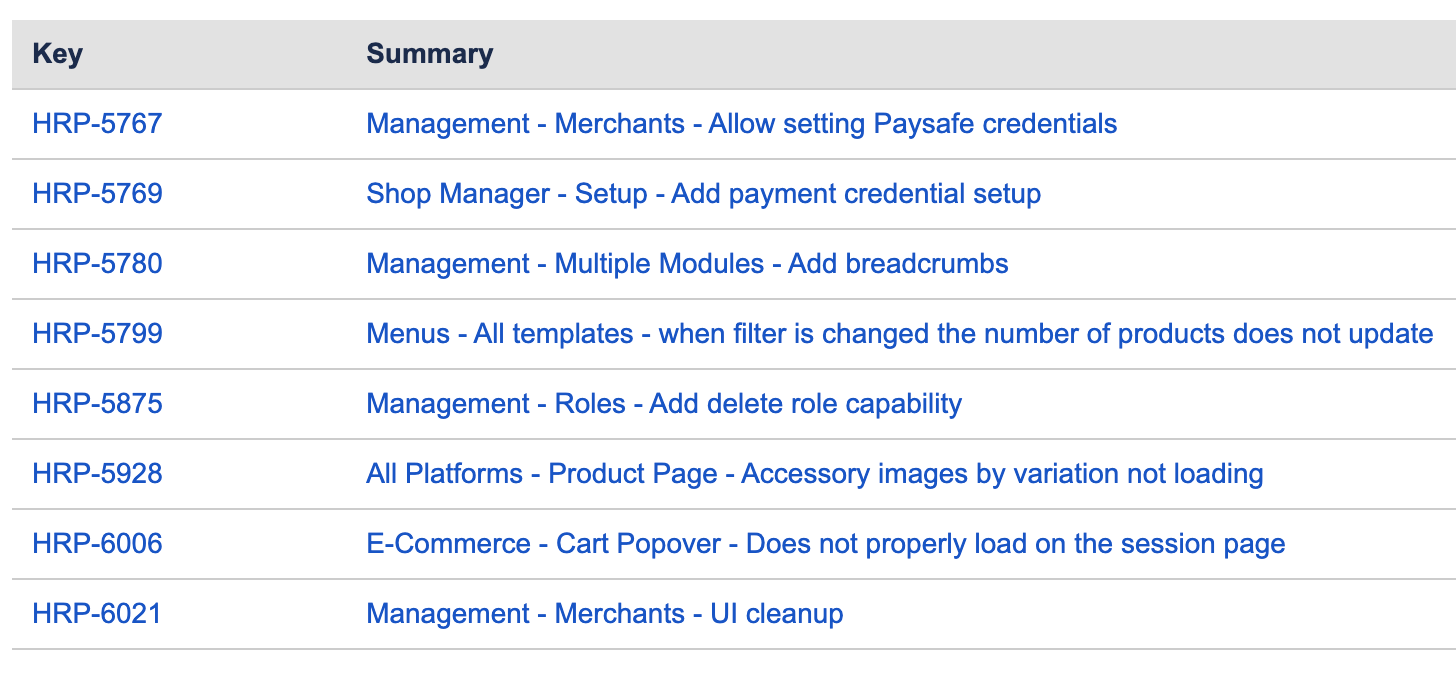Open the Menus all templates filter issue
Screen dimensions: 1456x682
899,334
